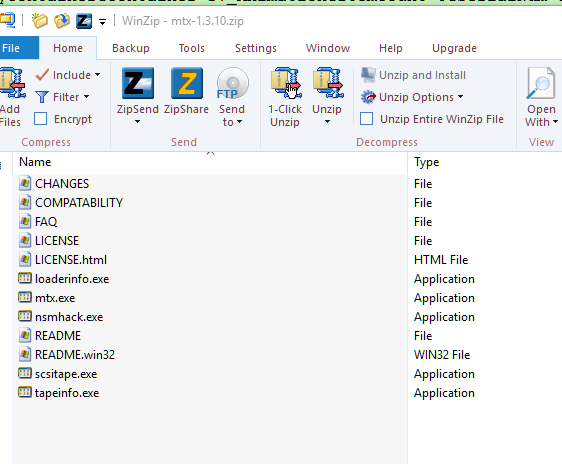The height and width of the screenshot is (464, 562).
Task: Open the File menu tab
Action: [18, 48]
